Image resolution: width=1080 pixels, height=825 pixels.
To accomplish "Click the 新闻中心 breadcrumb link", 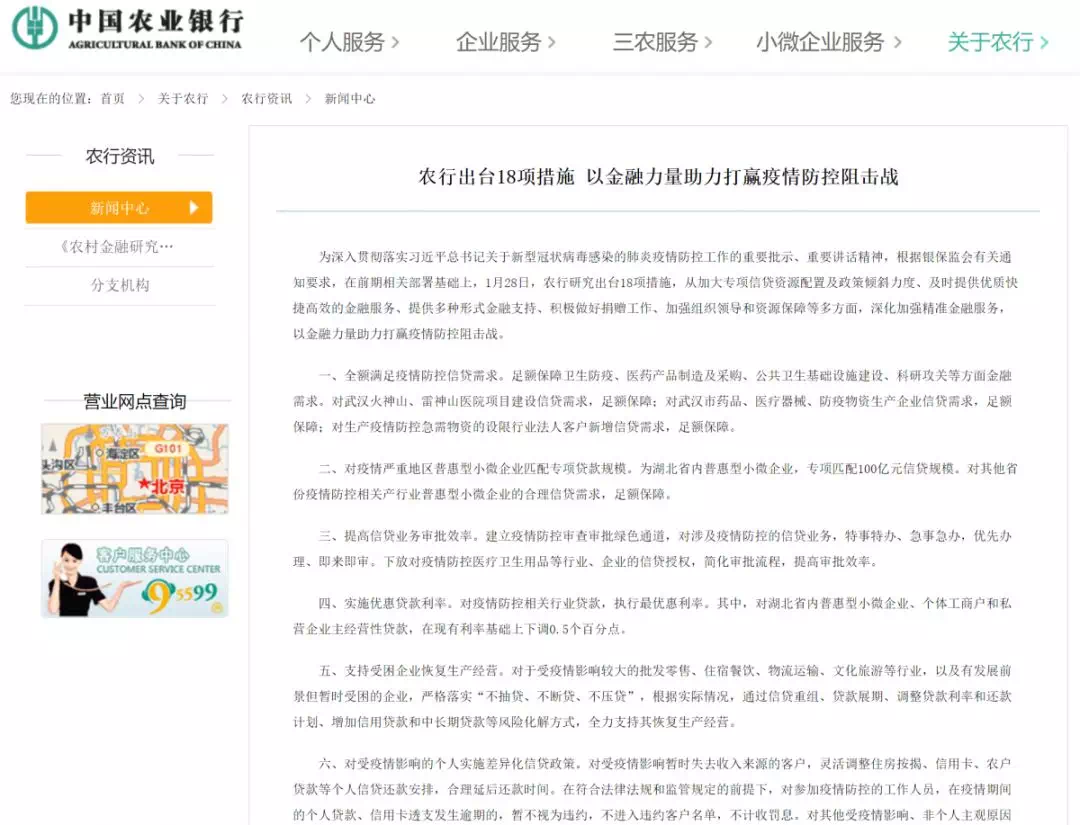I will tap(350, 99).
